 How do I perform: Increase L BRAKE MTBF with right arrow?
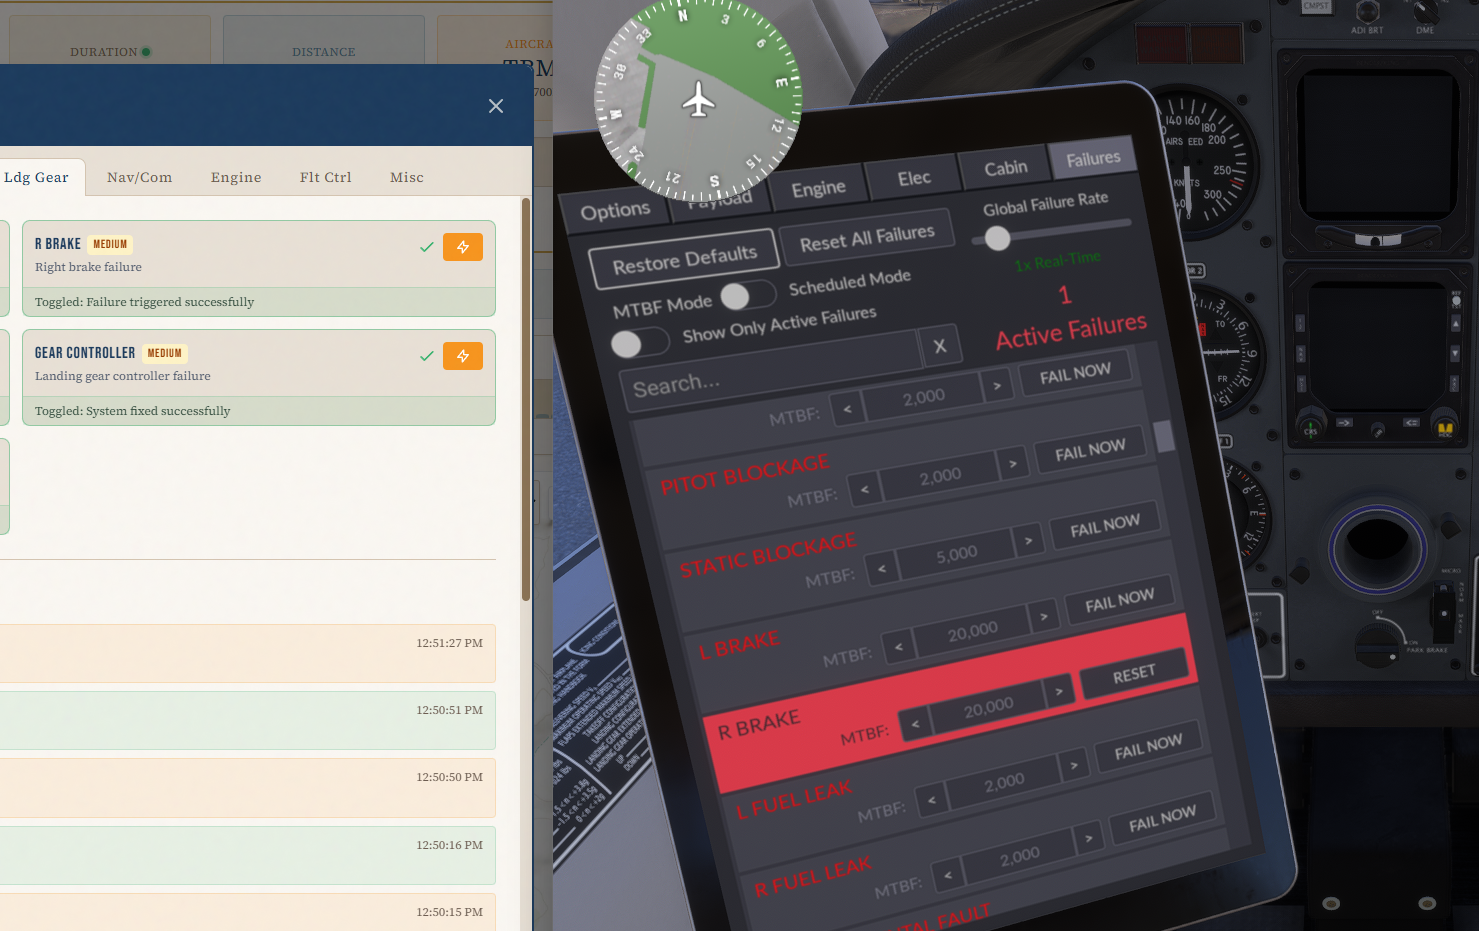[1043, 616]
